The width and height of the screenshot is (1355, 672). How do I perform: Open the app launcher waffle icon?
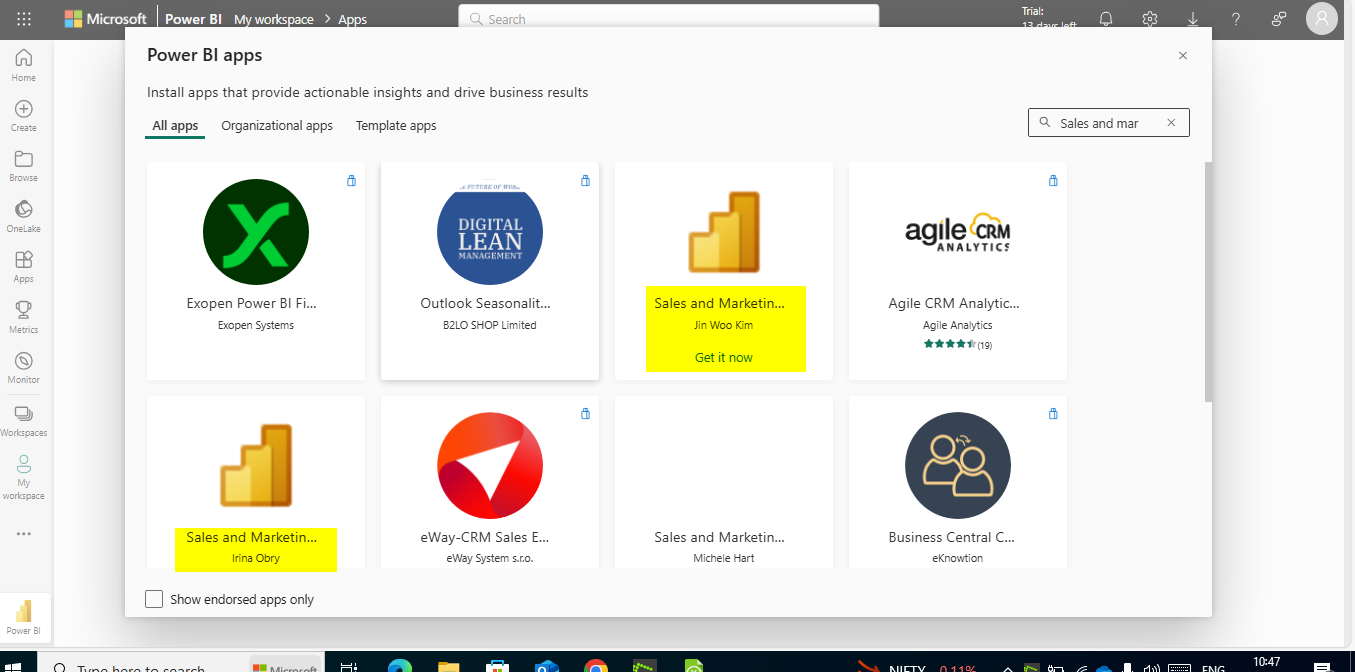pos(24,19)
